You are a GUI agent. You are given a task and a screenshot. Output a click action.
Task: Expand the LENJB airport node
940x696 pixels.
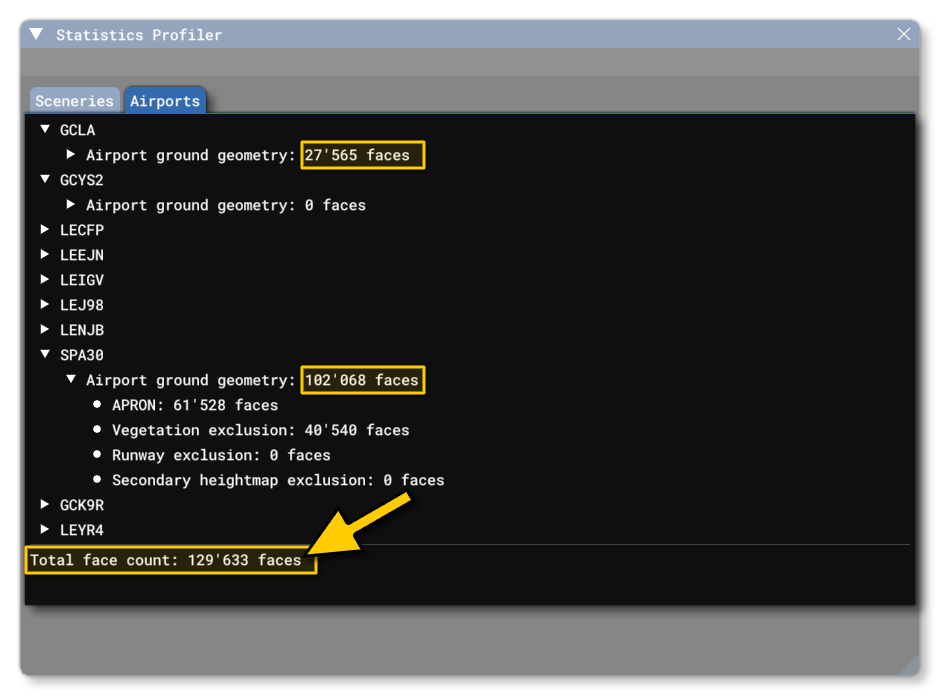pyautogui.click(x=45, y=330)
